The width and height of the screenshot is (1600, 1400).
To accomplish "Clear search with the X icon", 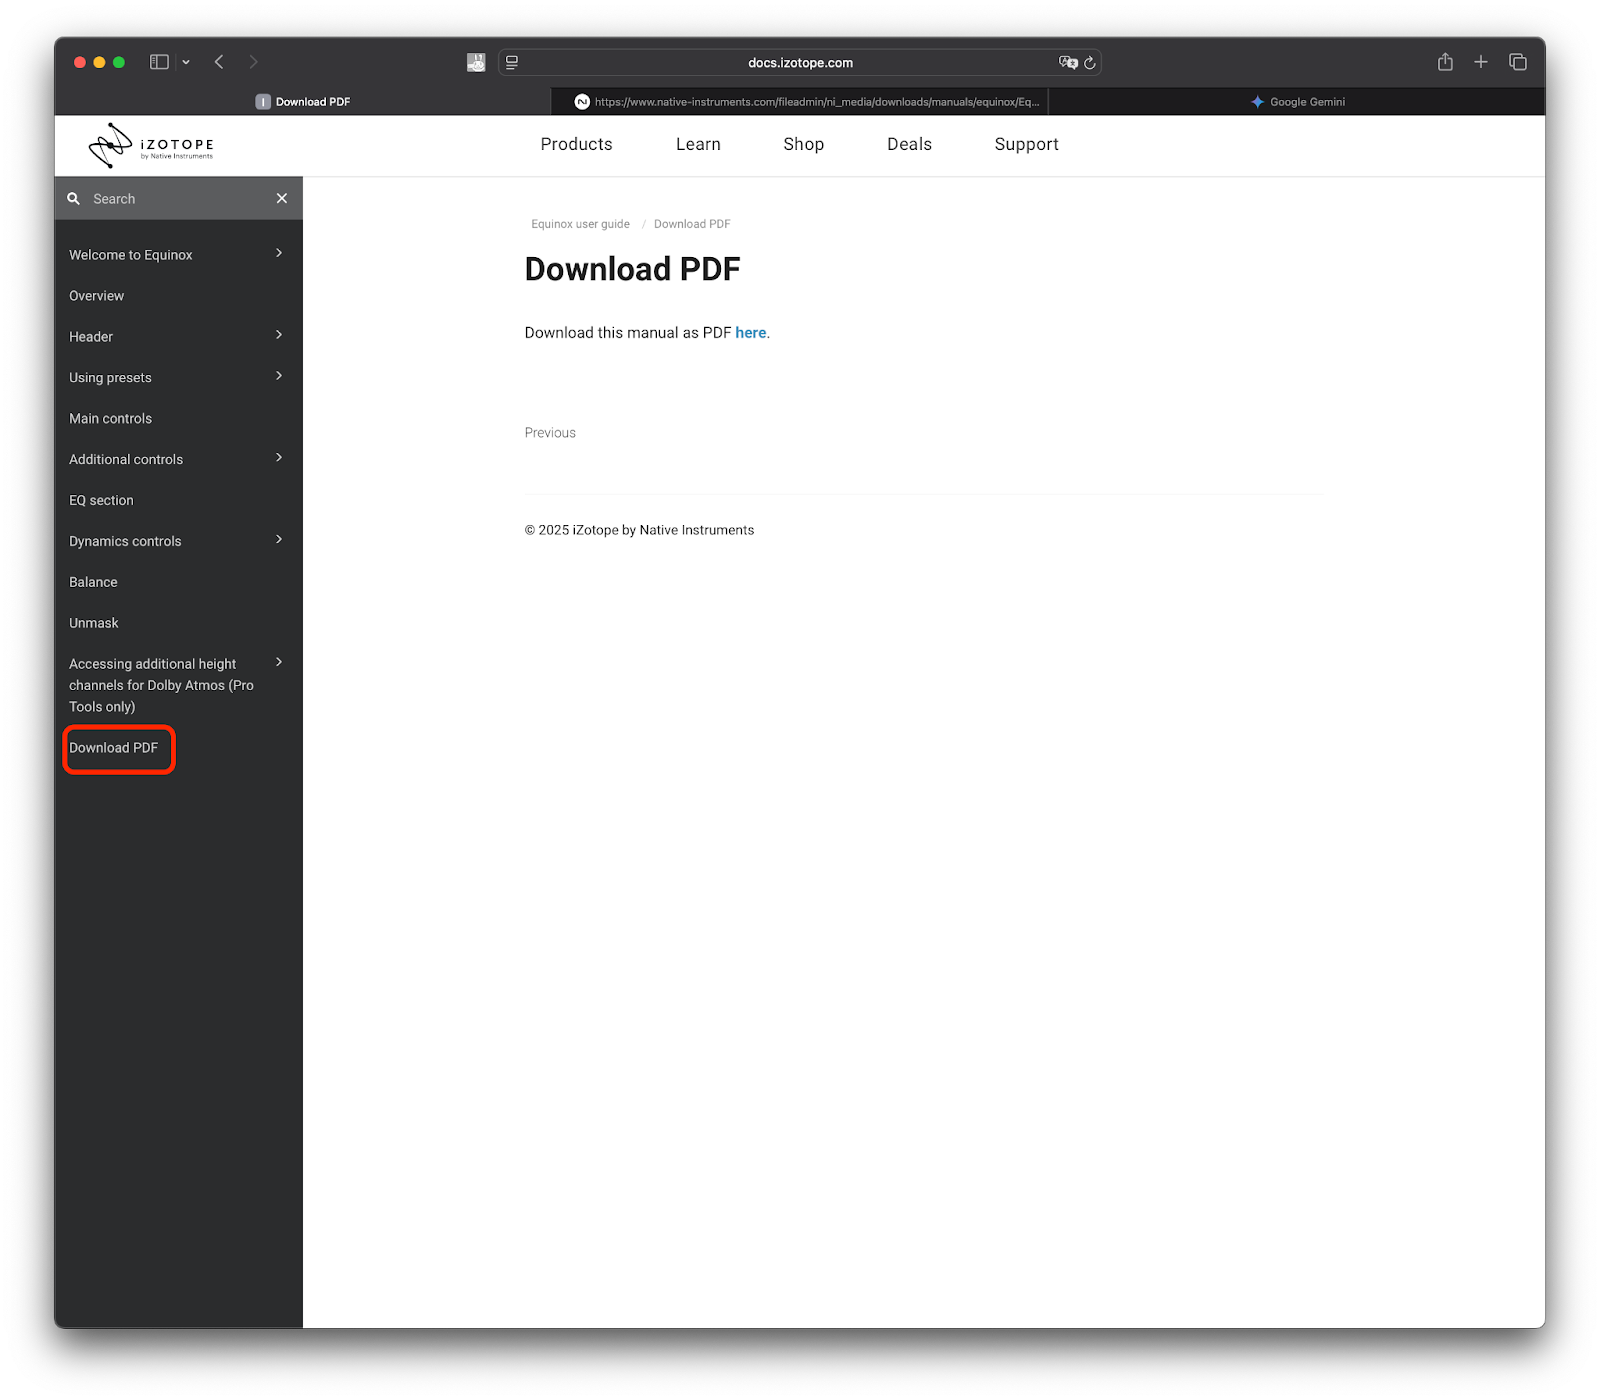I will coord(282,198).
